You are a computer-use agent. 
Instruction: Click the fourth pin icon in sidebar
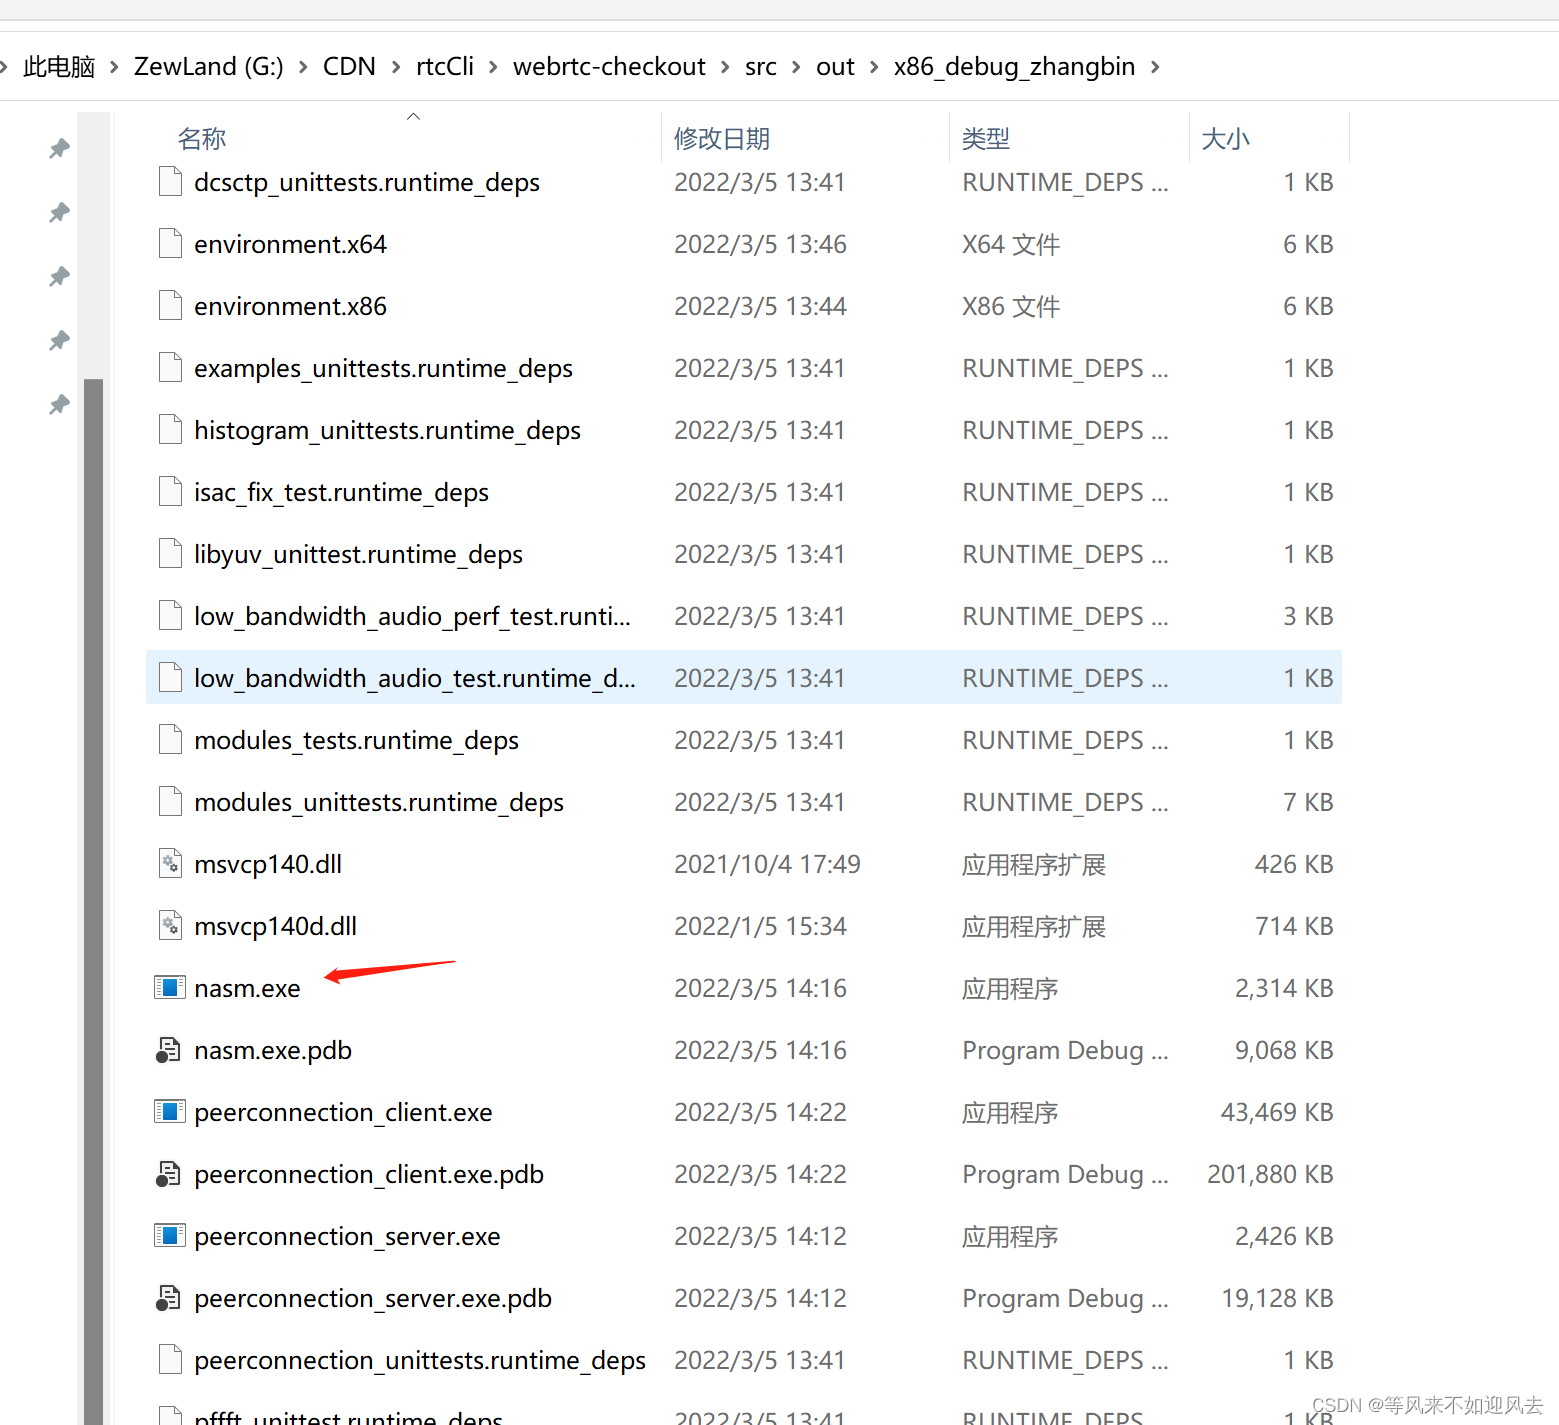point(59,341)
